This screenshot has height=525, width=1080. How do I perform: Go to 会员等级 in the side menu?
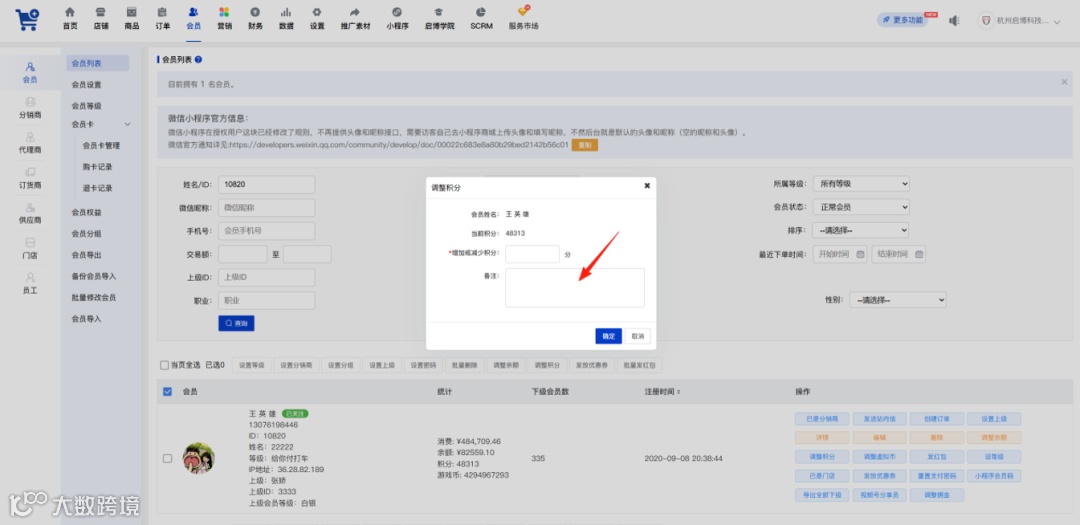pyautogui.click(x=87, y=106)
